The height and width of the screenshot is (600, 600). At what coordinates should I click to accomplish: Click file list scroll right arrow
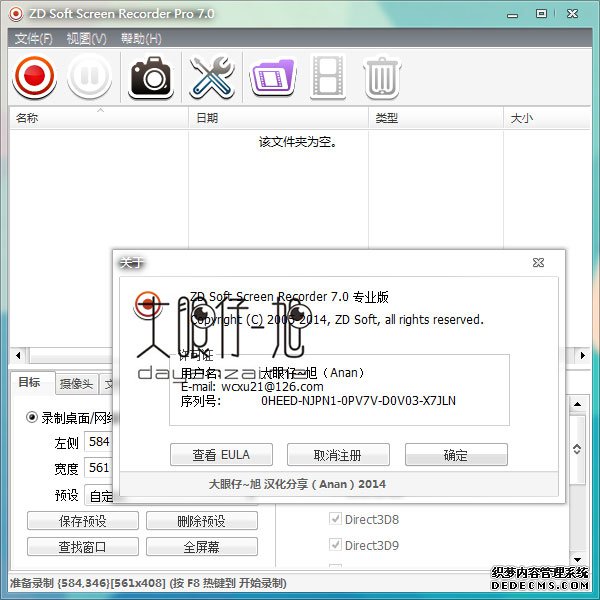coord(583,355)
